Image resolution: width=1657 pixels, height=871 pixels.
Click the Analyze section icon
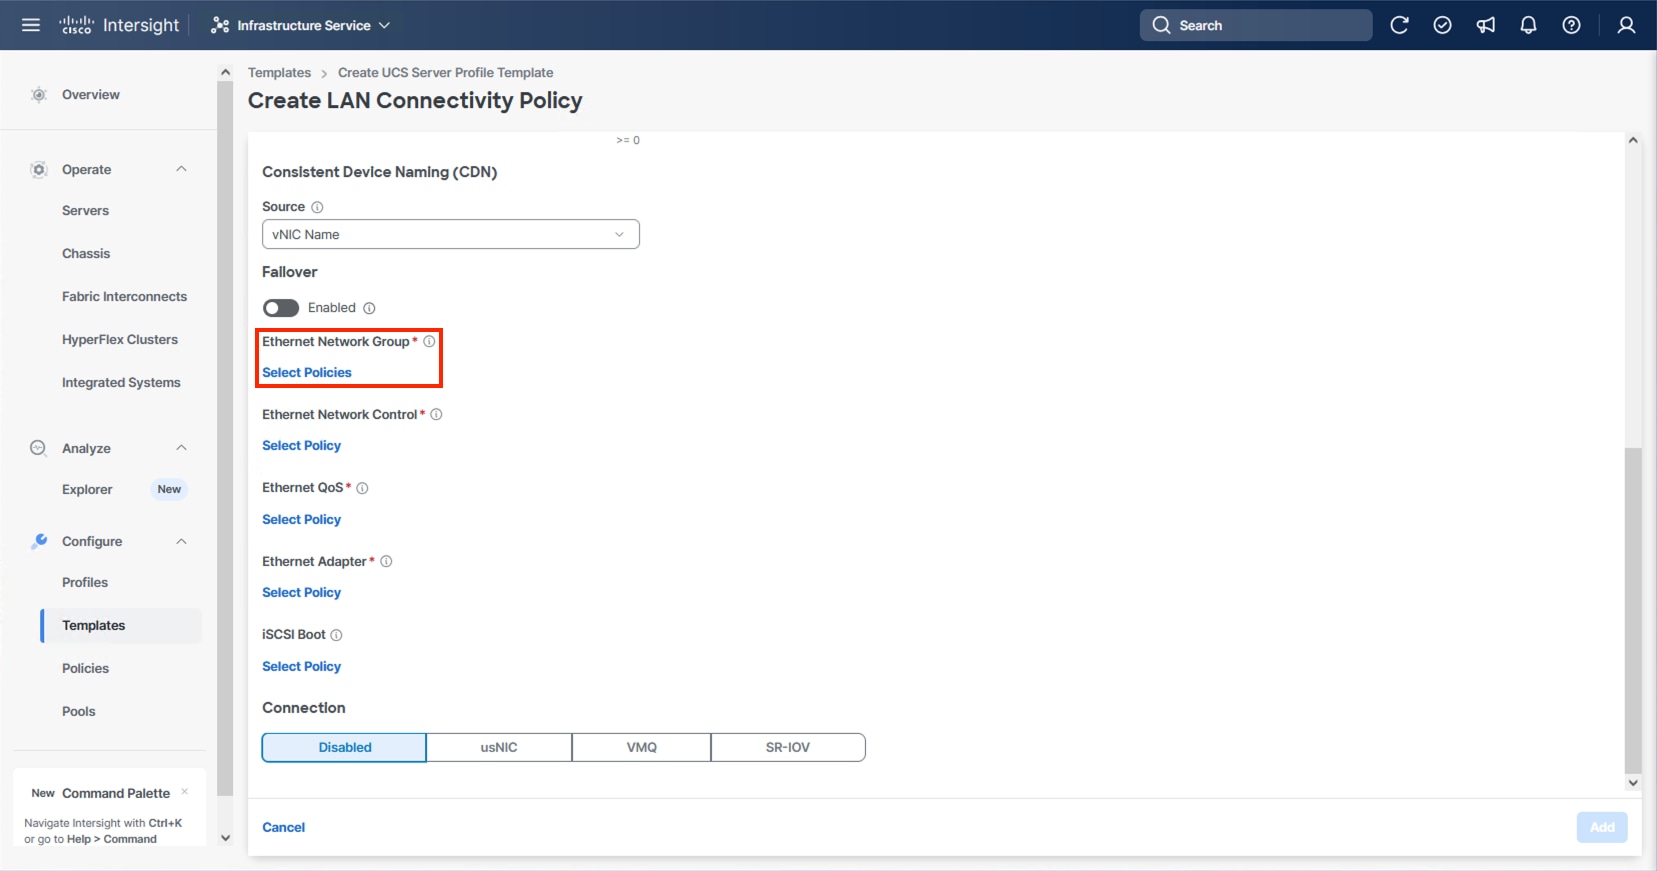click(39, 448)
